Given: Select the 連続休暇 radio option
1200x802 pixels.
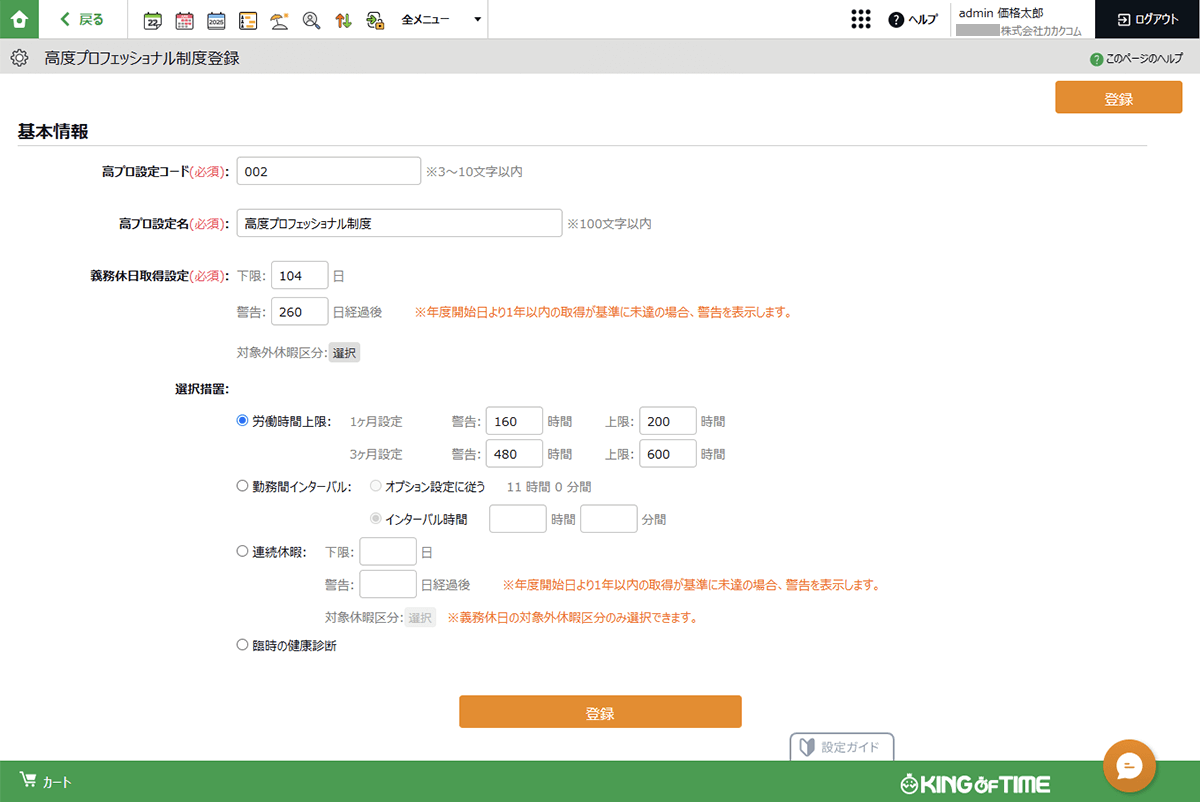Looking at the screenshot, I should [x=242, y=550].
